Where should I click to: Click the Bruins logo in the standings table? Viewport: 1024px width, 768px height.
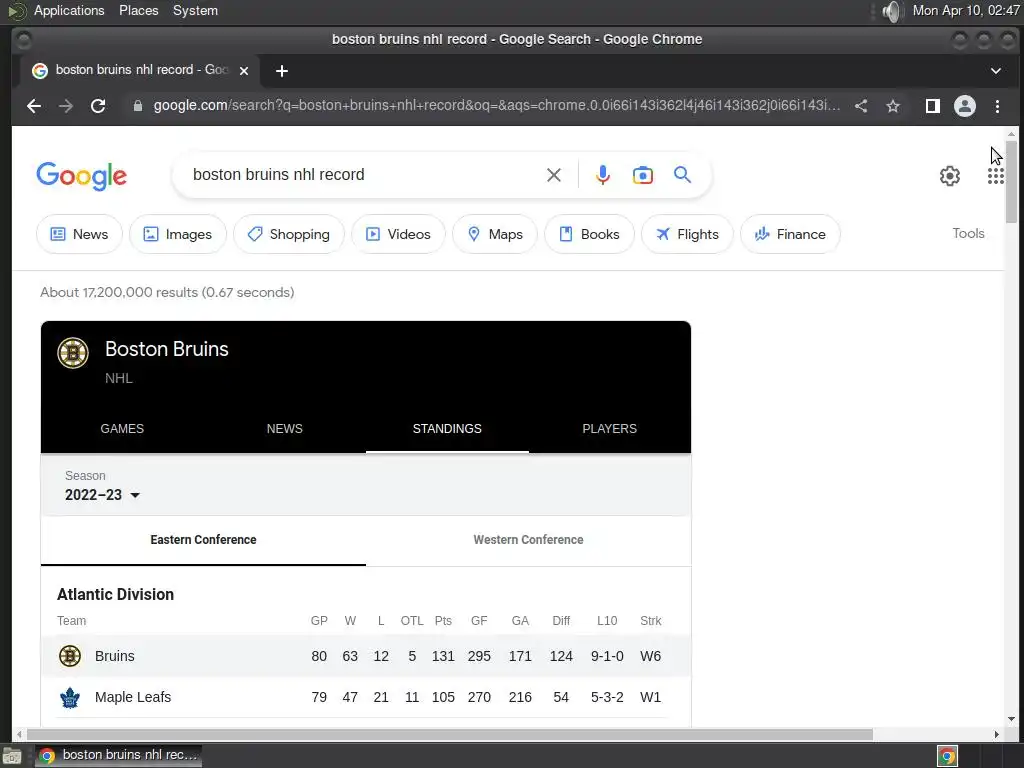click(x=70, y=656)
